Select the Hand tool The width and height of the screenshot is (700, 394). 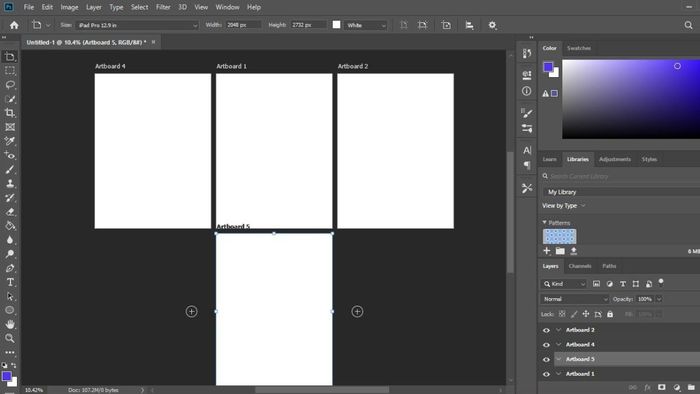10,324
